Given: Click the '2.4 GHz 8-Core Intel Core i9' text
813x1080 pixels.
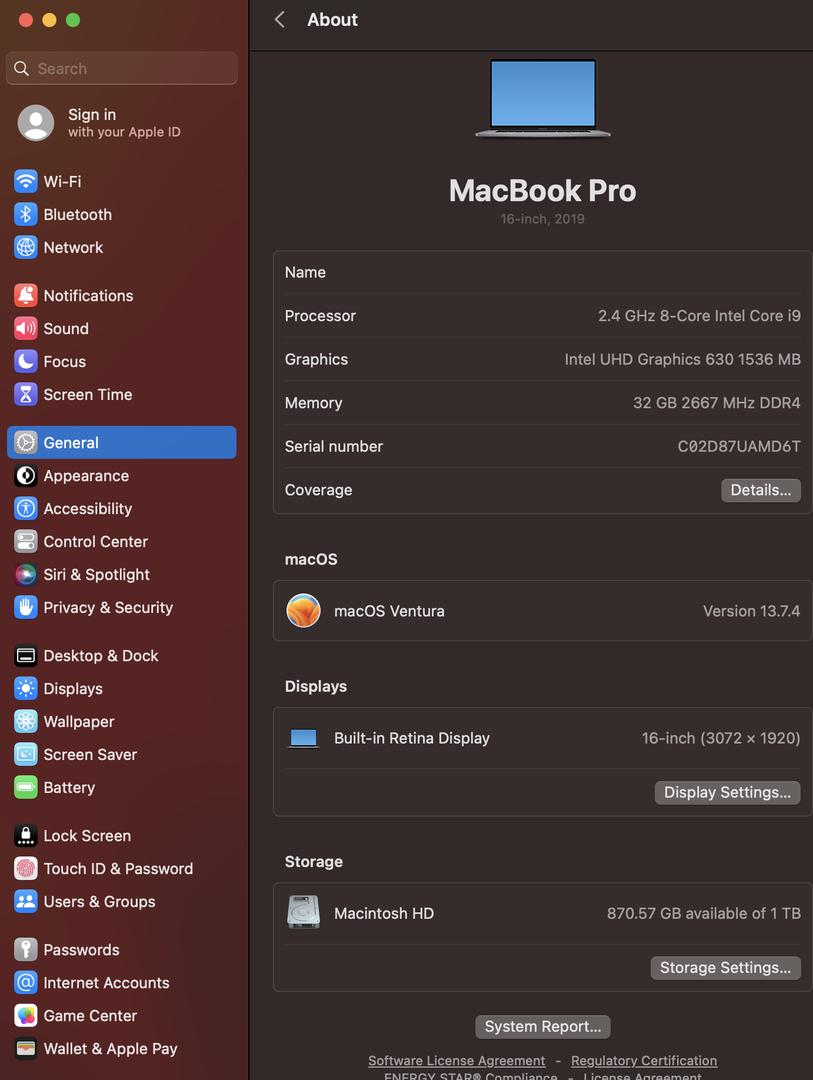Looking at the screenshot, I should (699, 315).
